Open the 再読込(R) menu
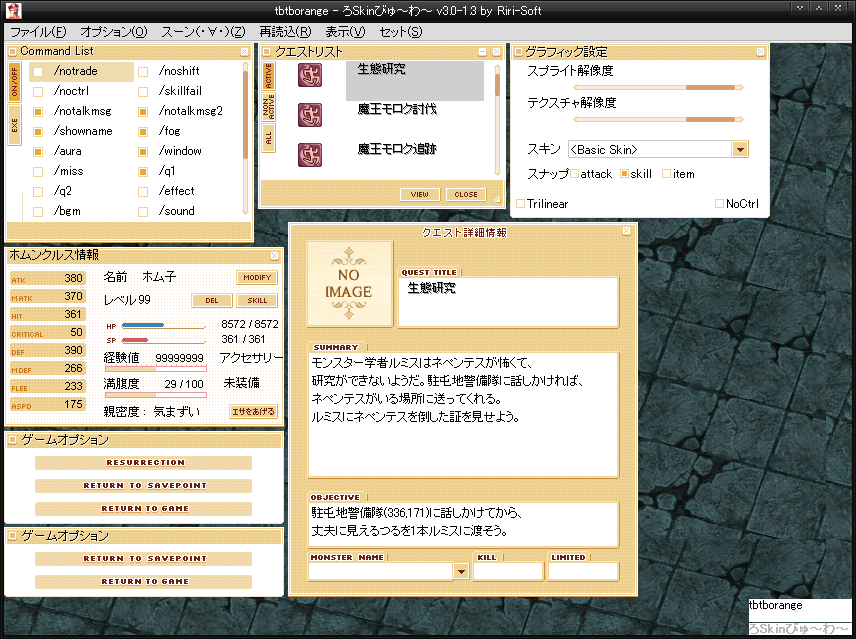Screen dimensions: 856x639 click(286, 32)
